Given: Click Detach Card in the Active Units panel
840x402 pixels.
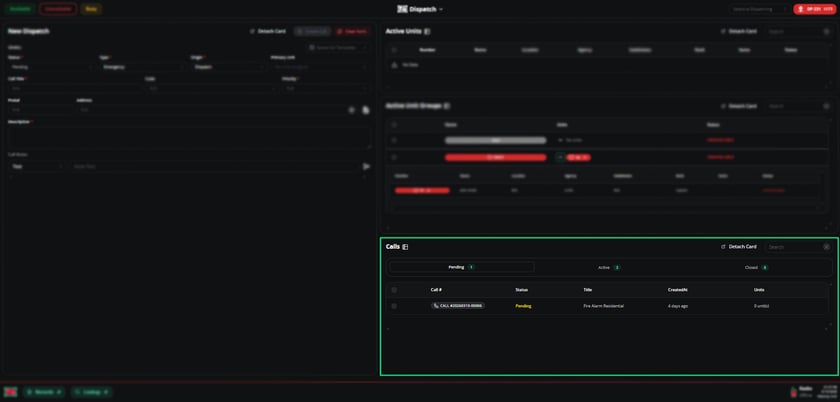Looking at the screenshot, I should pyautogui.click(x=739, y=32).
